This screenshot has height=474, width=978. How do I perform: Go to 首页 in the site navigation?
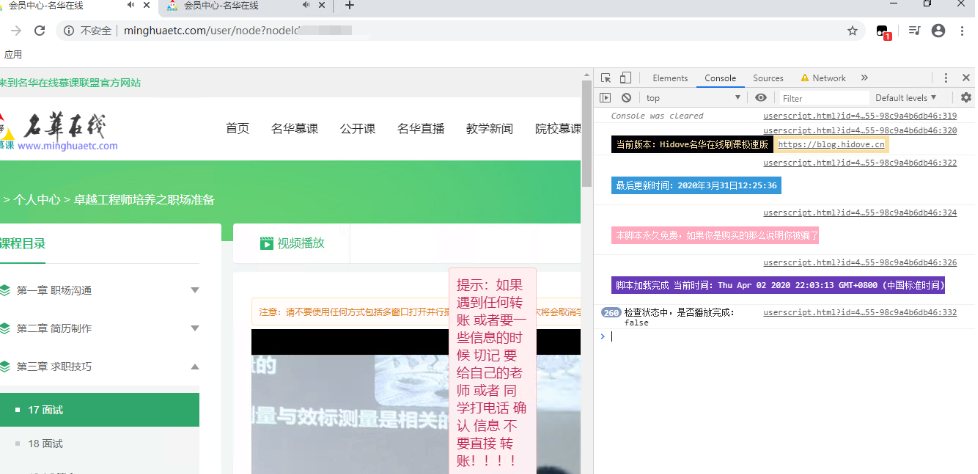coord(237,129)
